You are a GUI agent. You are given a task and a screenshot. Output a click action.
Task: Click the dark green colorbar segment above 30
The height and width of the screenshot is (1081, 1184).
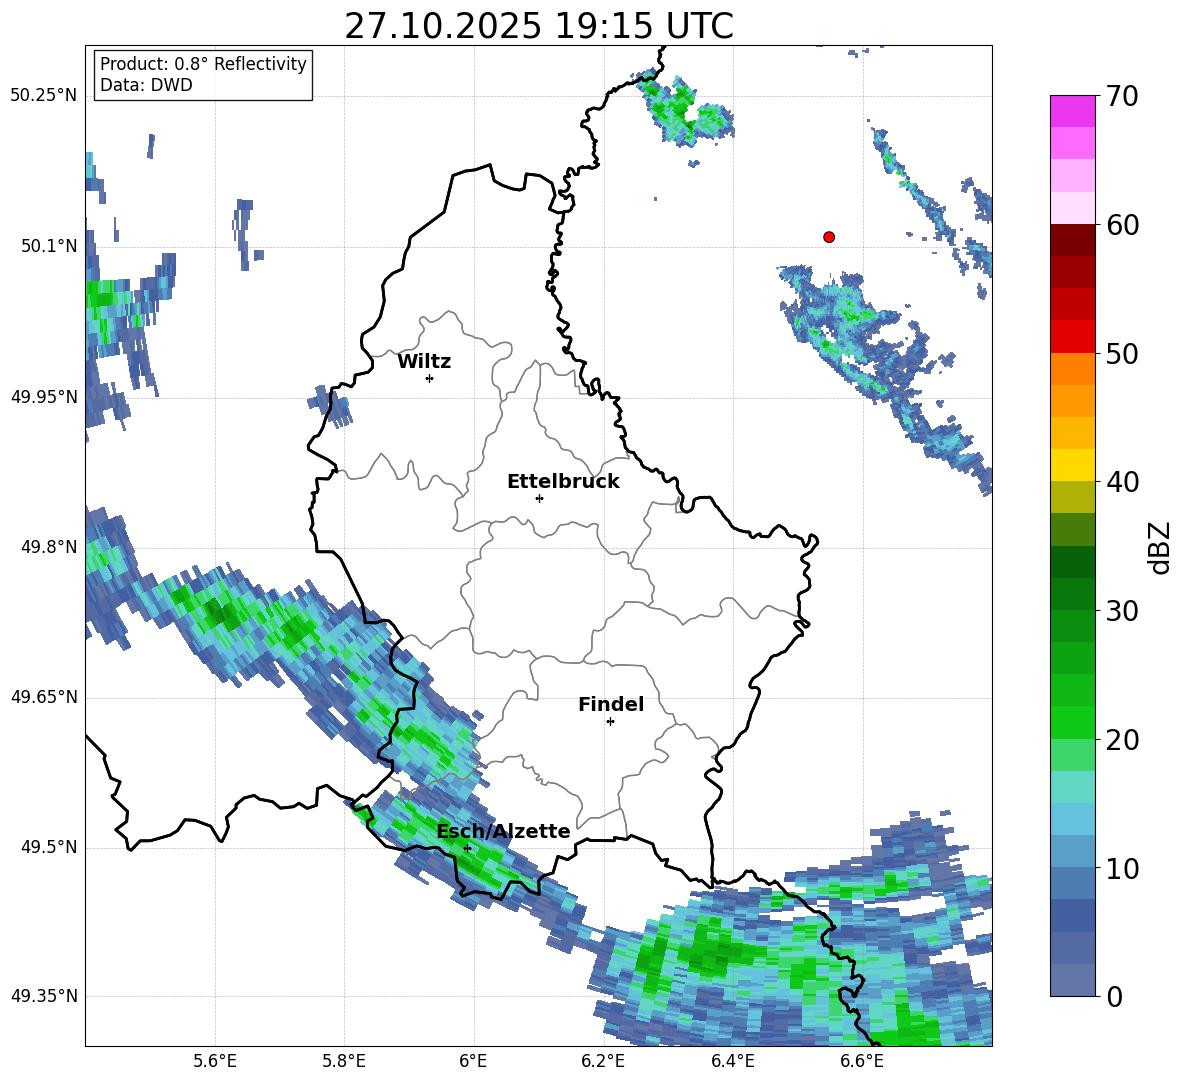pyautogui.click(x=1072, y=593)
